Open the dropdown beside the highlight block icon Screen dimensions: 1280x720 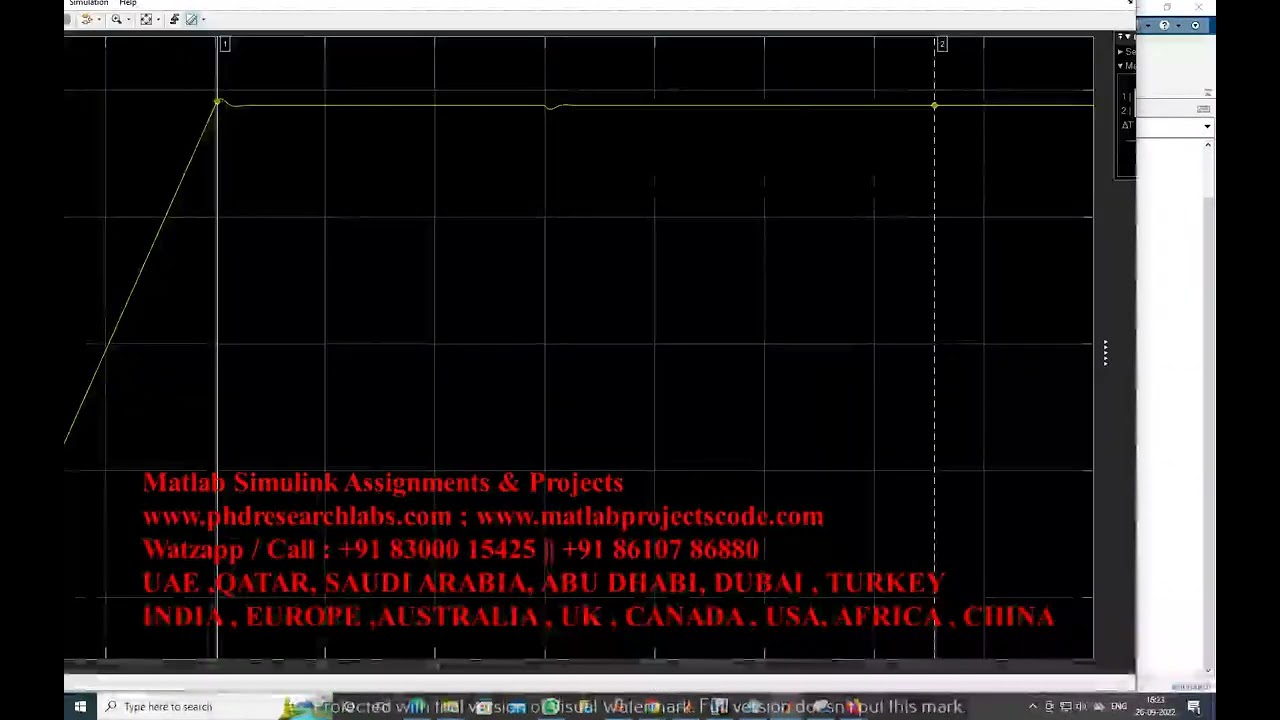pos(99,19)
